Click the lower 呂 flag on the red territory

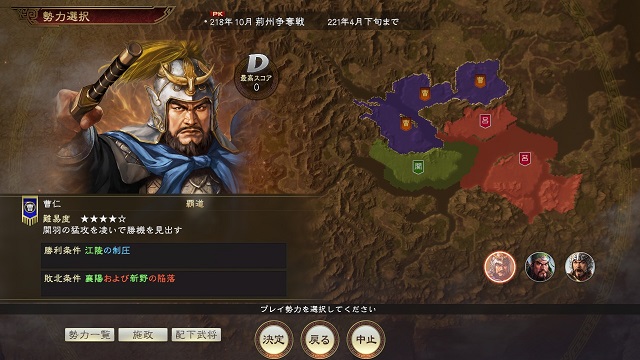pyautogui.click(x=525, y=158)
